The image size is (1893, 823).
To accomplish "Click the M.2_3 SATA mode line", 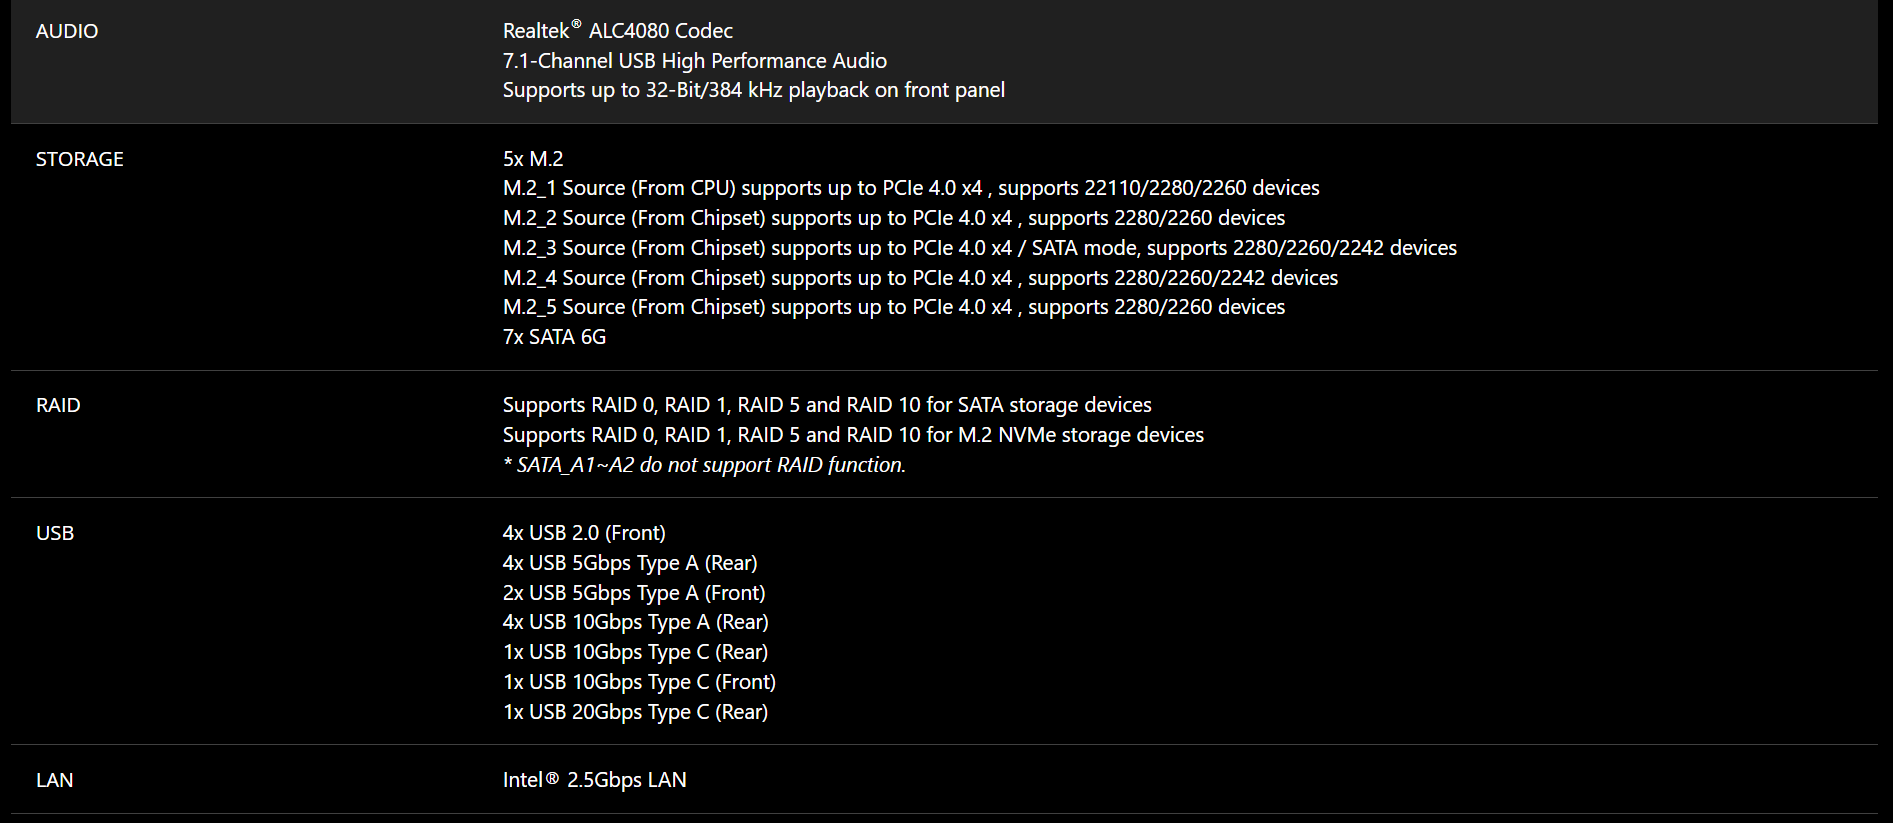I will 979,248.
